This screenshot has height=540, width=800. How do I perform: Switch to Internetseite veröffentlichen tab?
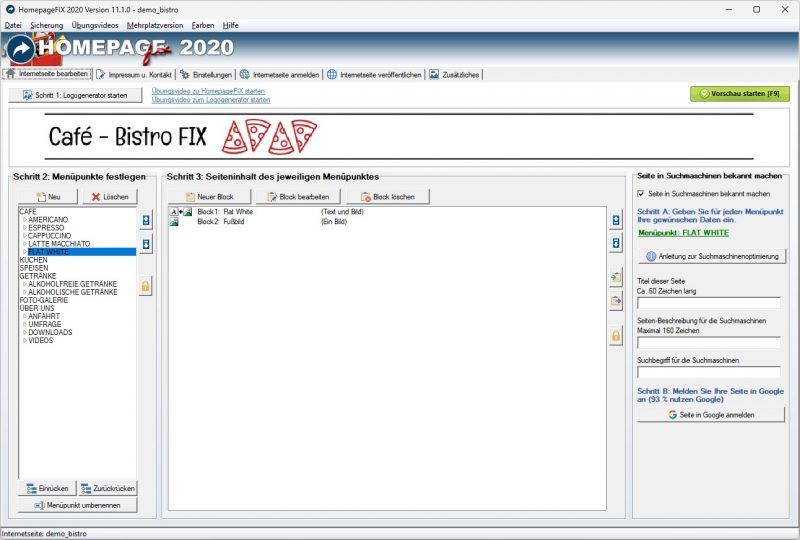(x=374, y=75)
